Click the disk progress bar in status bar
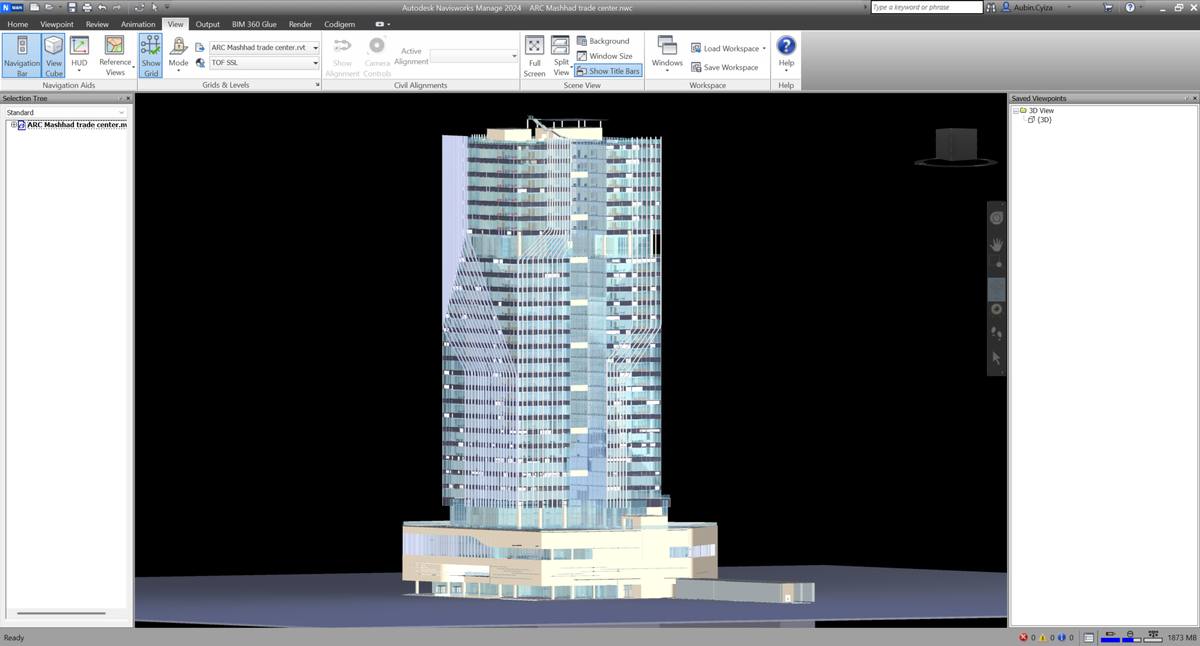Image resolution: width=1200 pixels, height=646 pixels. 1129,637
